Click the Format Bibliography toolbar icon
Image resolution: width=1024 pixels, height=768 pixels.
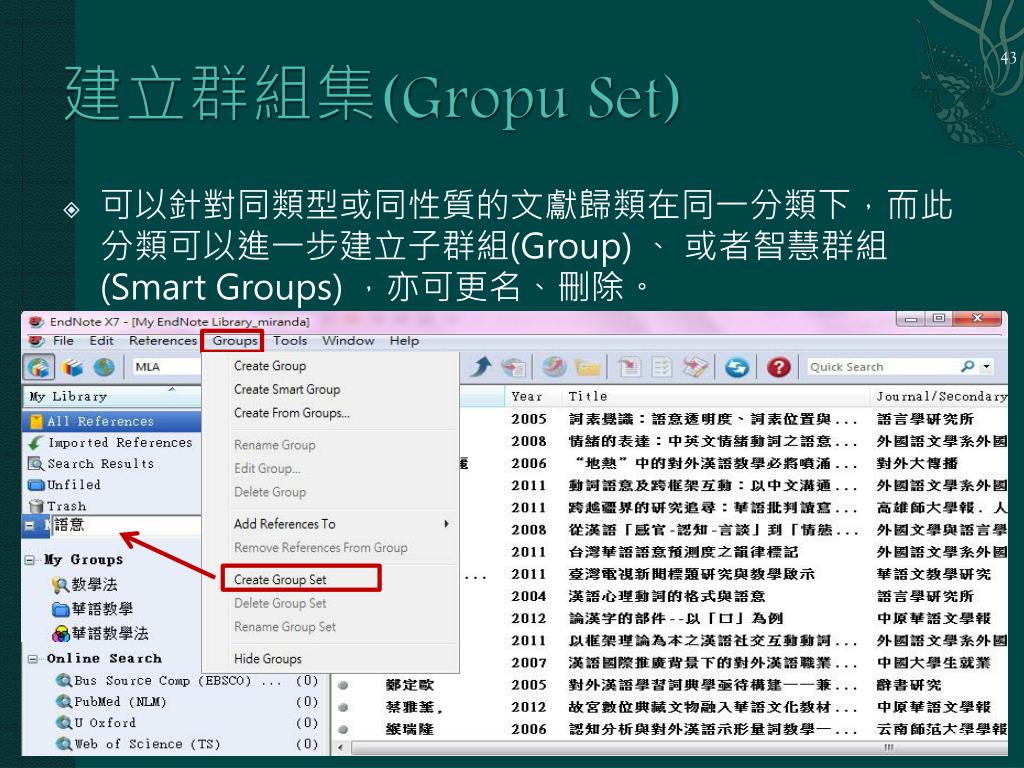662,367
